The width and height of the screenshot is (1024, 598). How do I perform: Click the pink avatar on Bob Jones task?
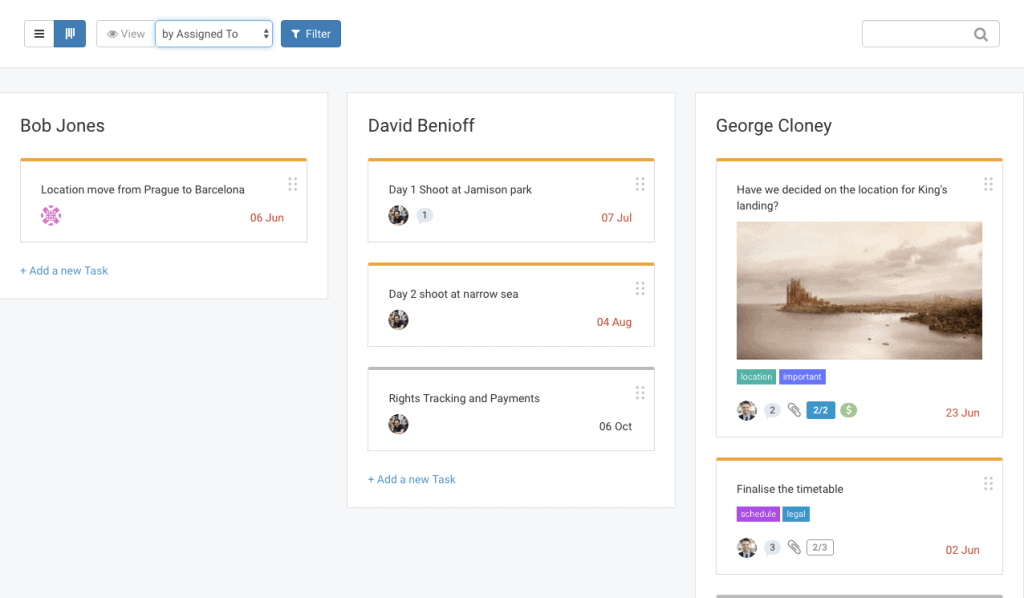pyautogui.click(x=51, y=216)
